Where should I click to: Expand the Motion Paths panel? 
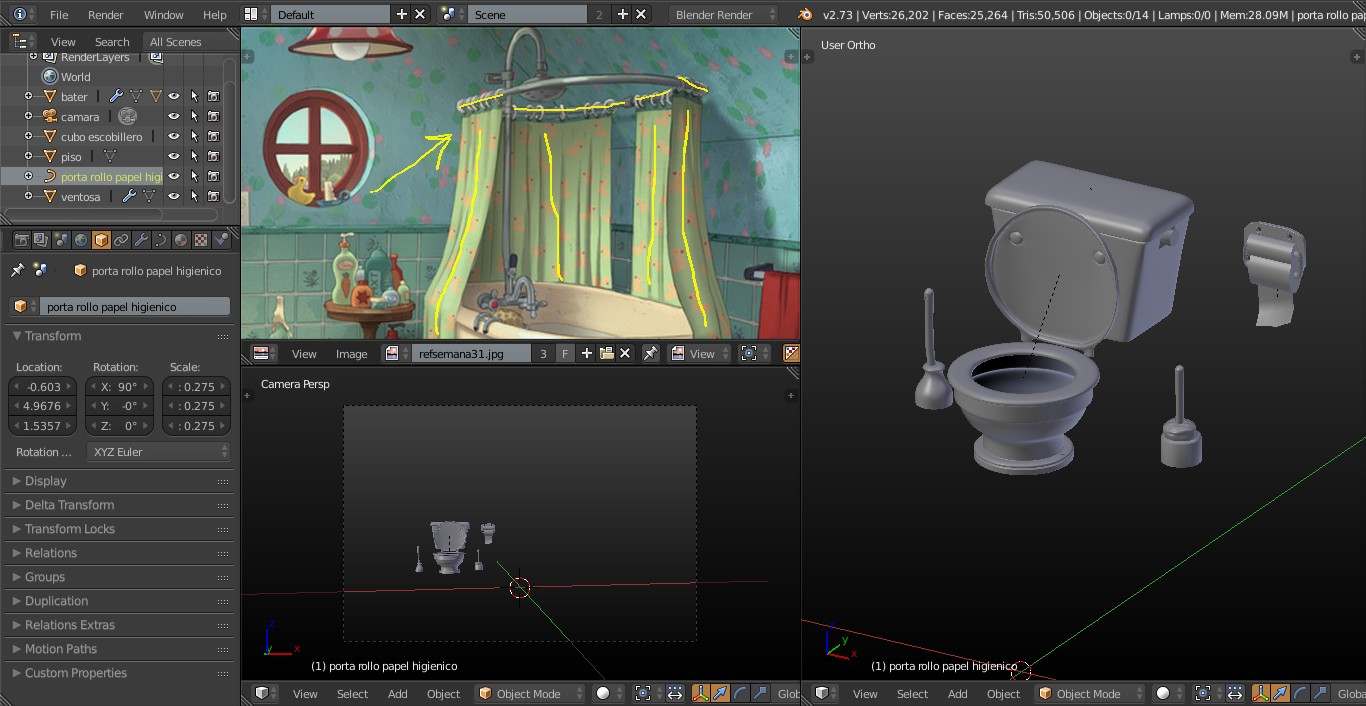61,649
